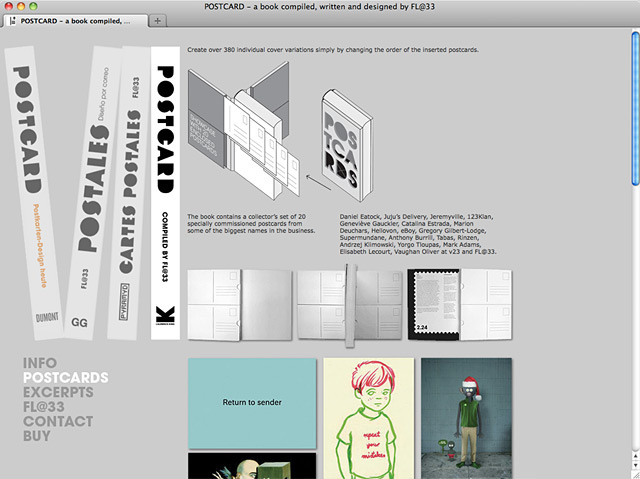This screenshot has width=640, height=479.
Task: Click the Dumont POSTCARD German edition spine
Action: 33,193
